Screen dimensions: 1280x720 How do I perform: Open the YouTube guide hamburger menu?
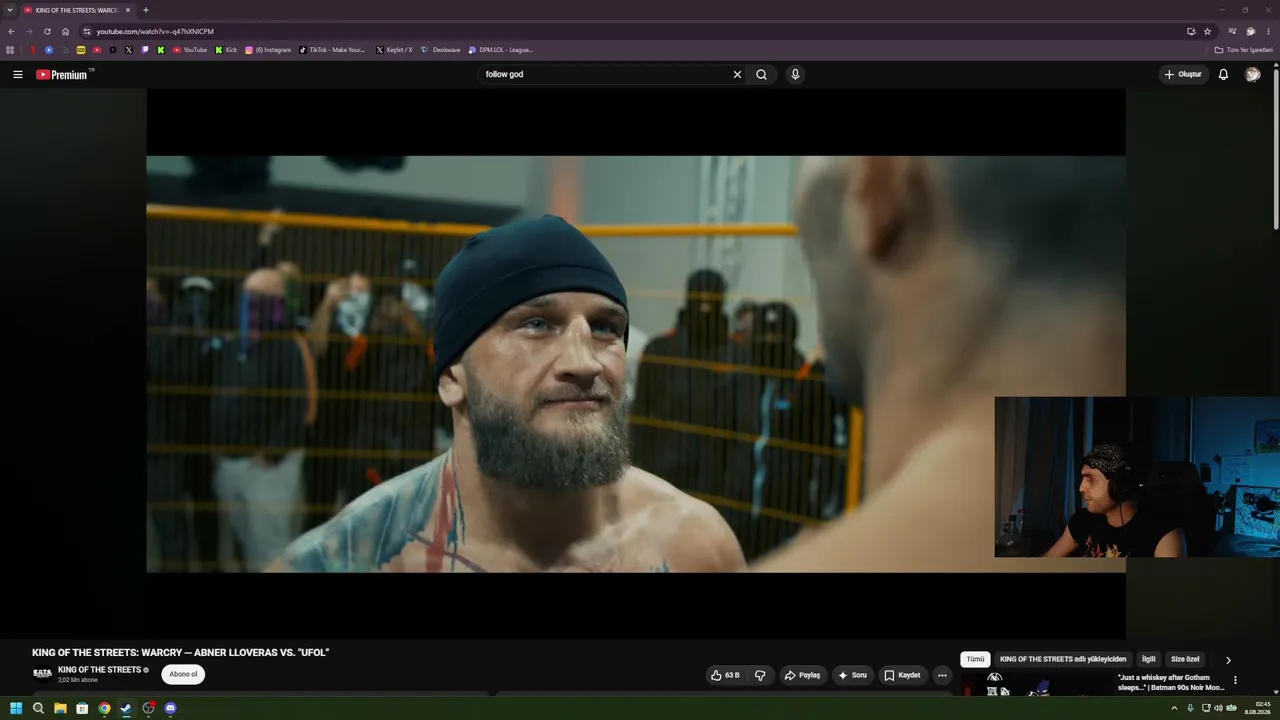(x=17, y=74)
